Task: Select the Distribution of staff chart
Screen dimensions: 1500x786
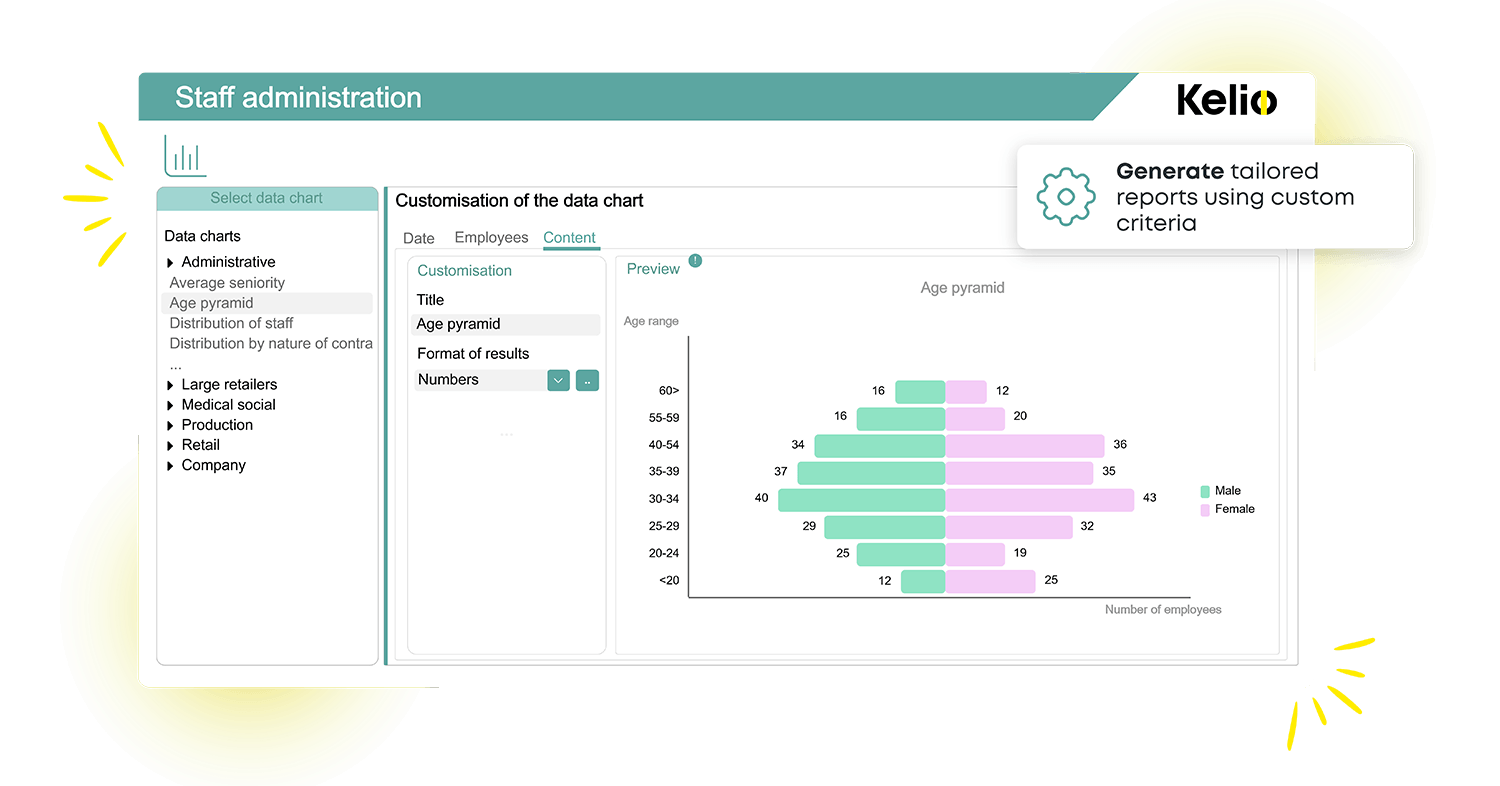Action: [x=231, y=323]
